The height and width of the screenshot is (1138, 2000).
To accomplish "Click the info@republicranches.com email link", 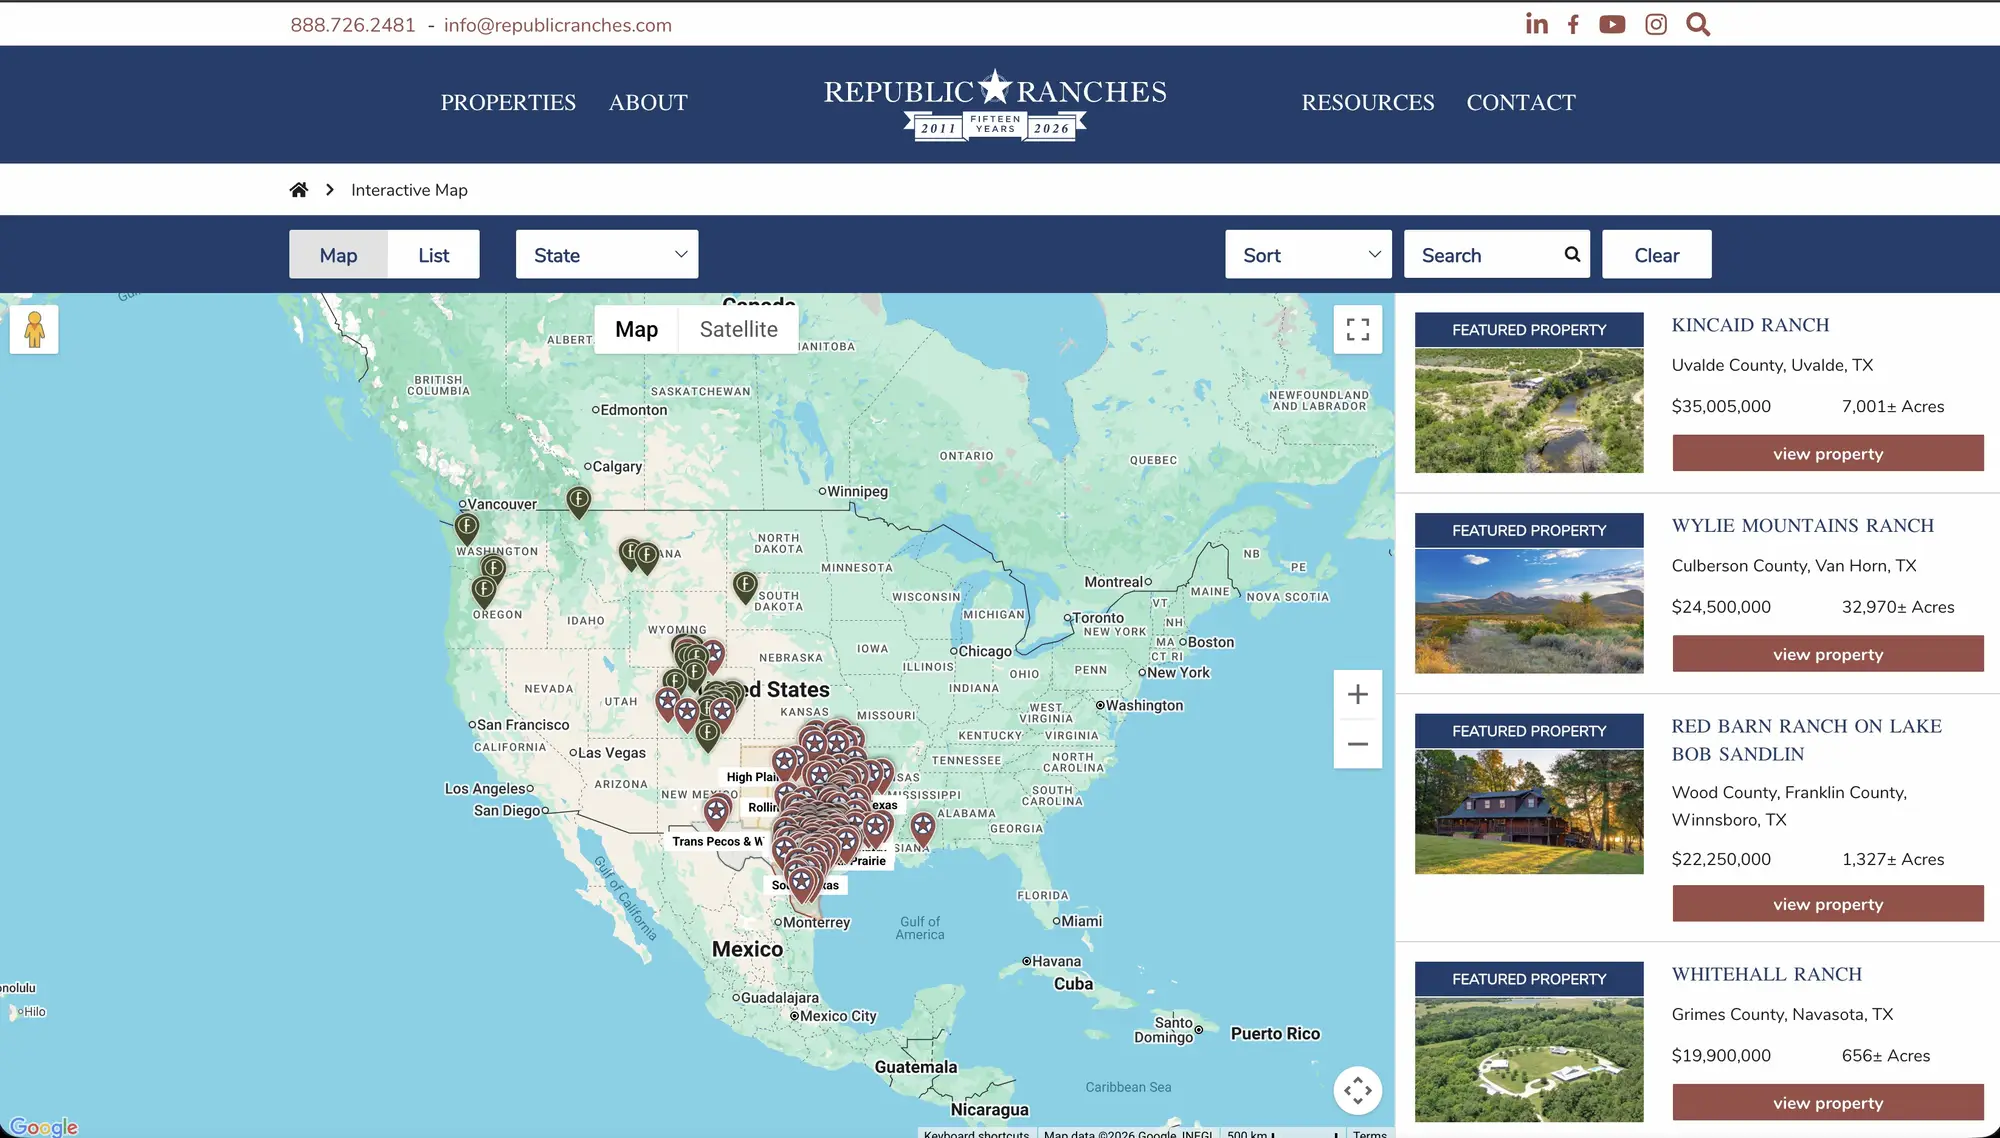I will click(x=558, y=25).
